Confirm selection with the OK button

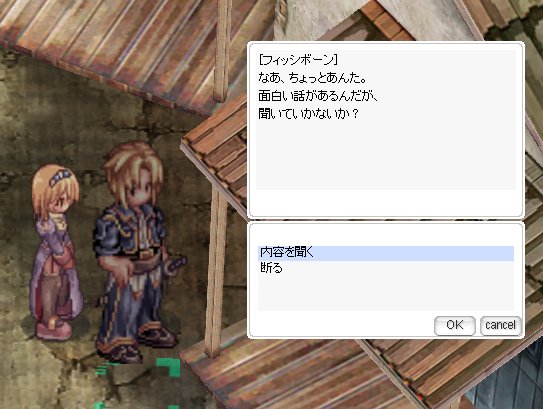pos(454,326)
